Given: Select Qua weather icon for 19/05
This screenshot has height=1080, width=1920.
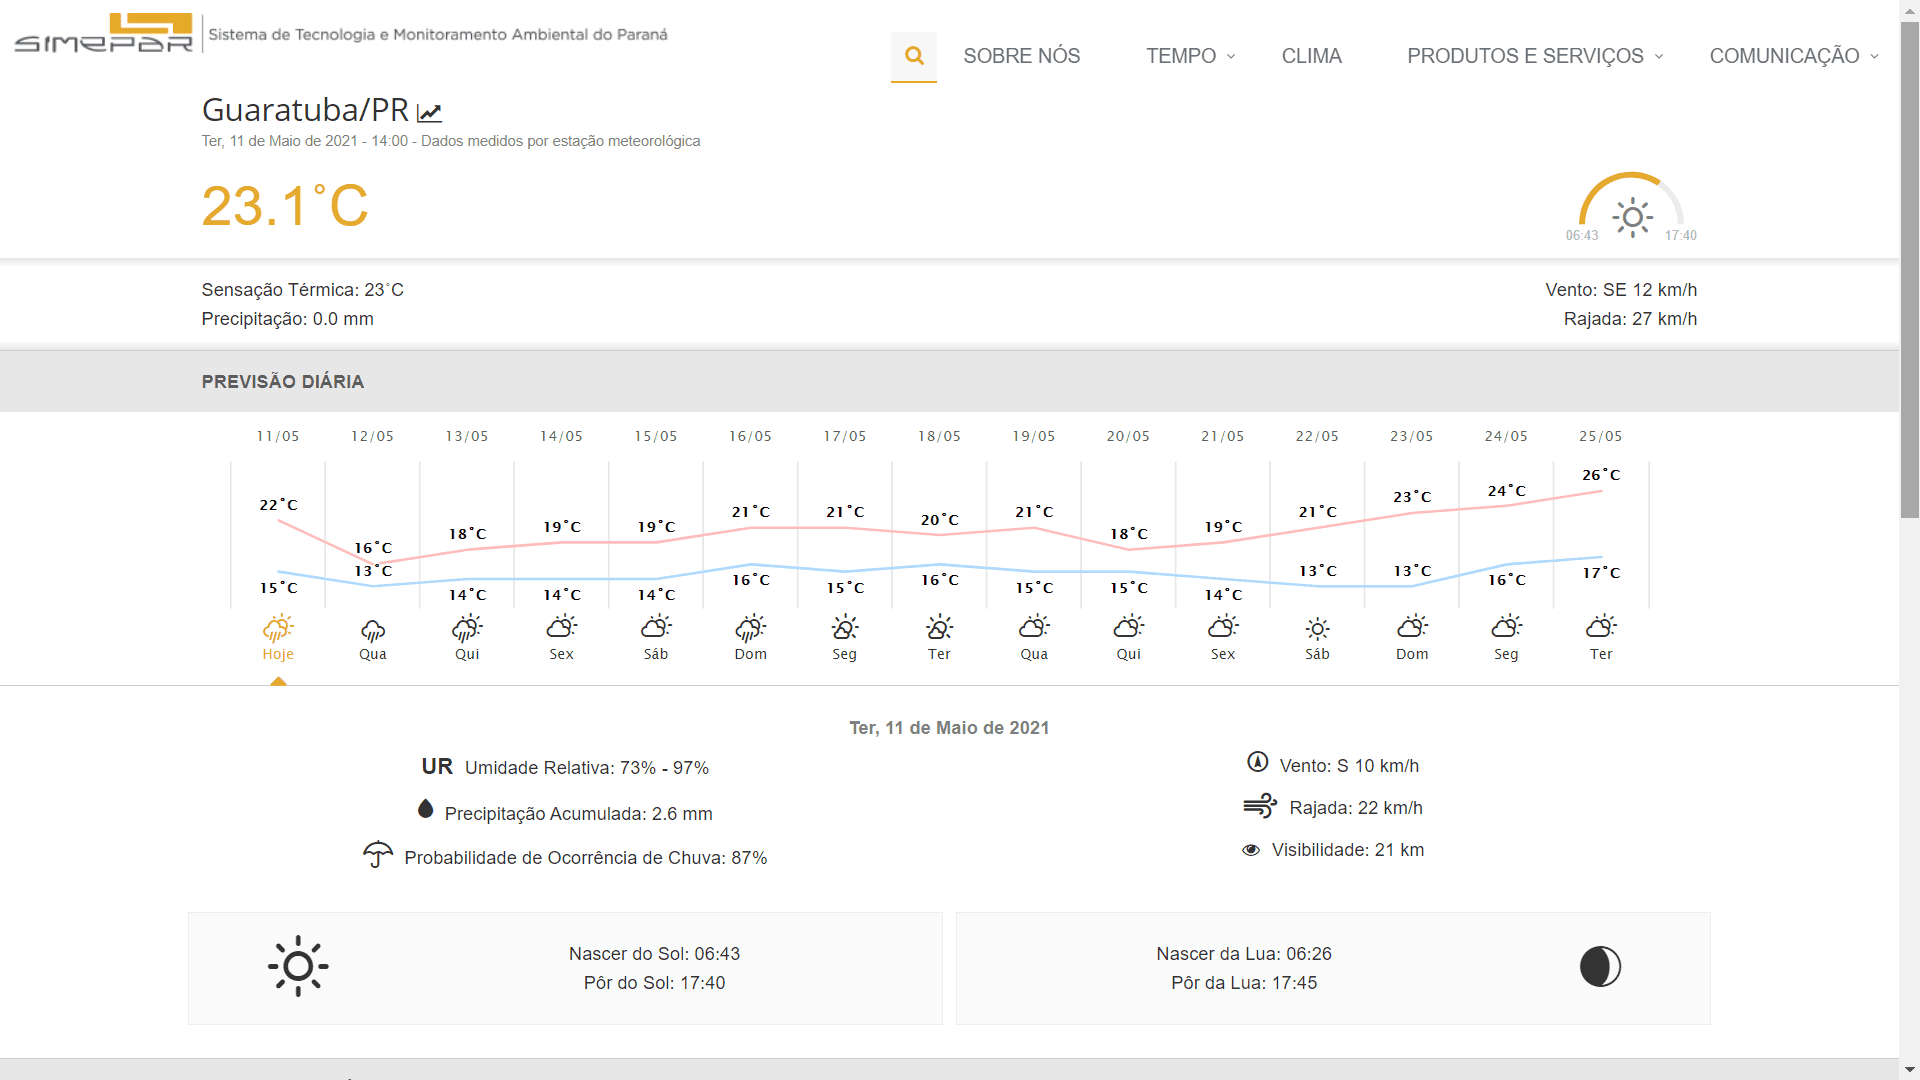Looking at the screenshot, I should [1034, 627].
